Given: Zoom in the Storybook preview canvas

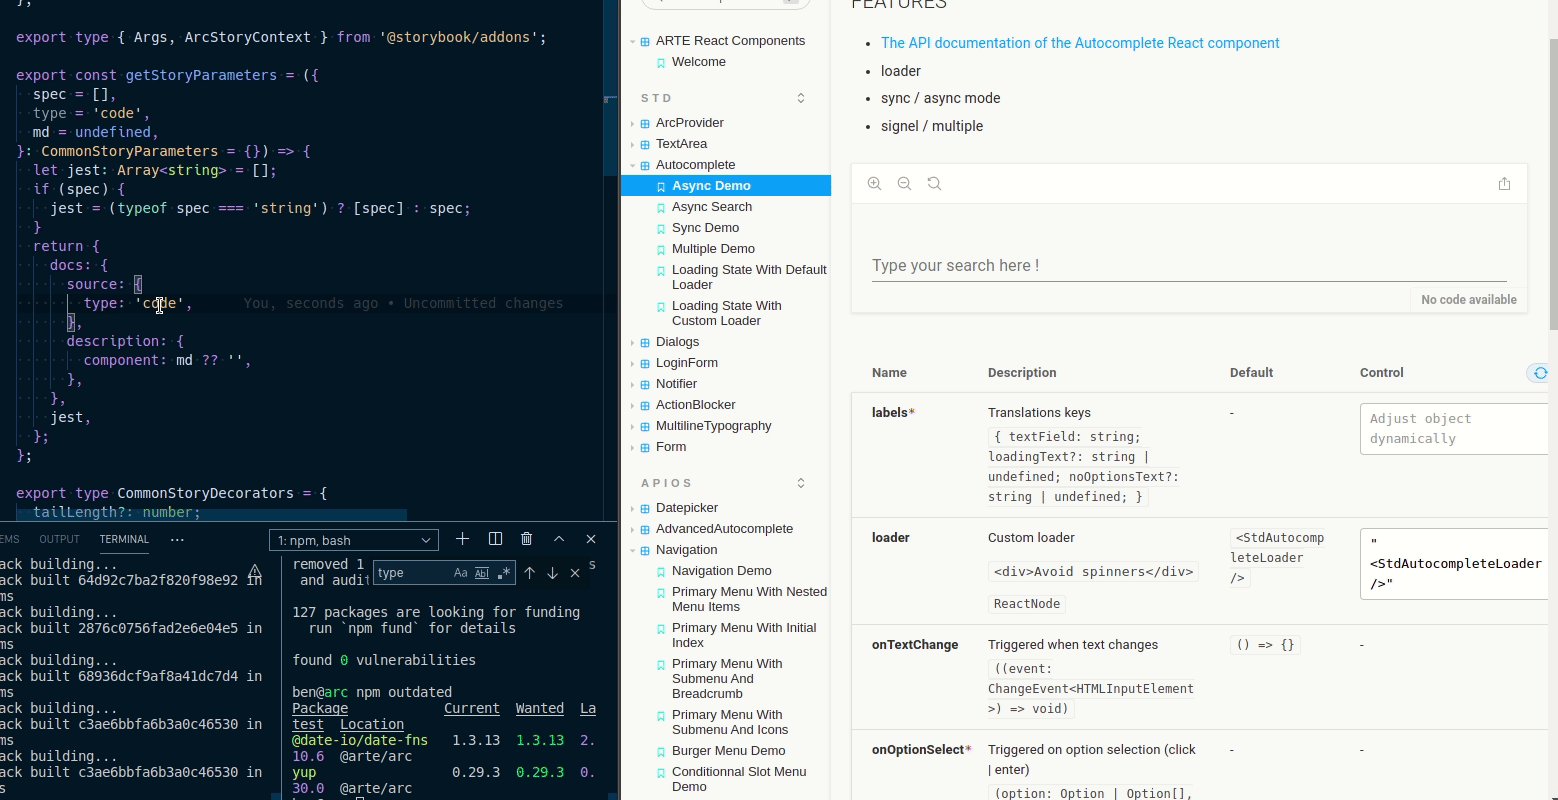Looking at the screenshot, I should pos(874,184).
